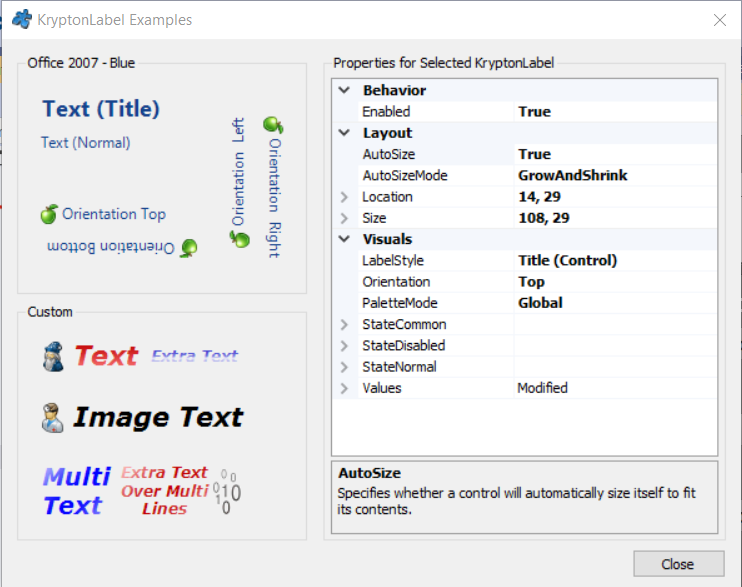Expand the Location property
Viewport: 742px width, 587px height.
(344, 197)
